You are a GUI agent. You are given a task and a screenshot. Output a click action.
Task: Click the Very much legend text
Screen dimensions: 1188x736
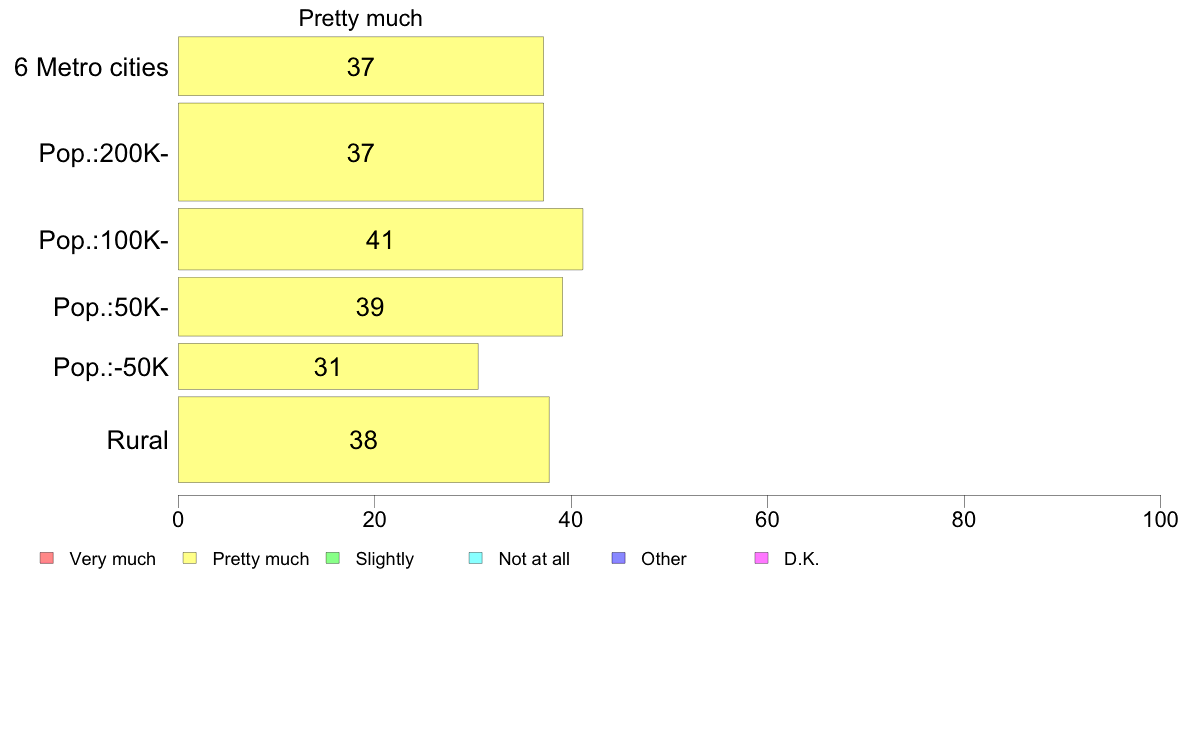tap(112, 559)
